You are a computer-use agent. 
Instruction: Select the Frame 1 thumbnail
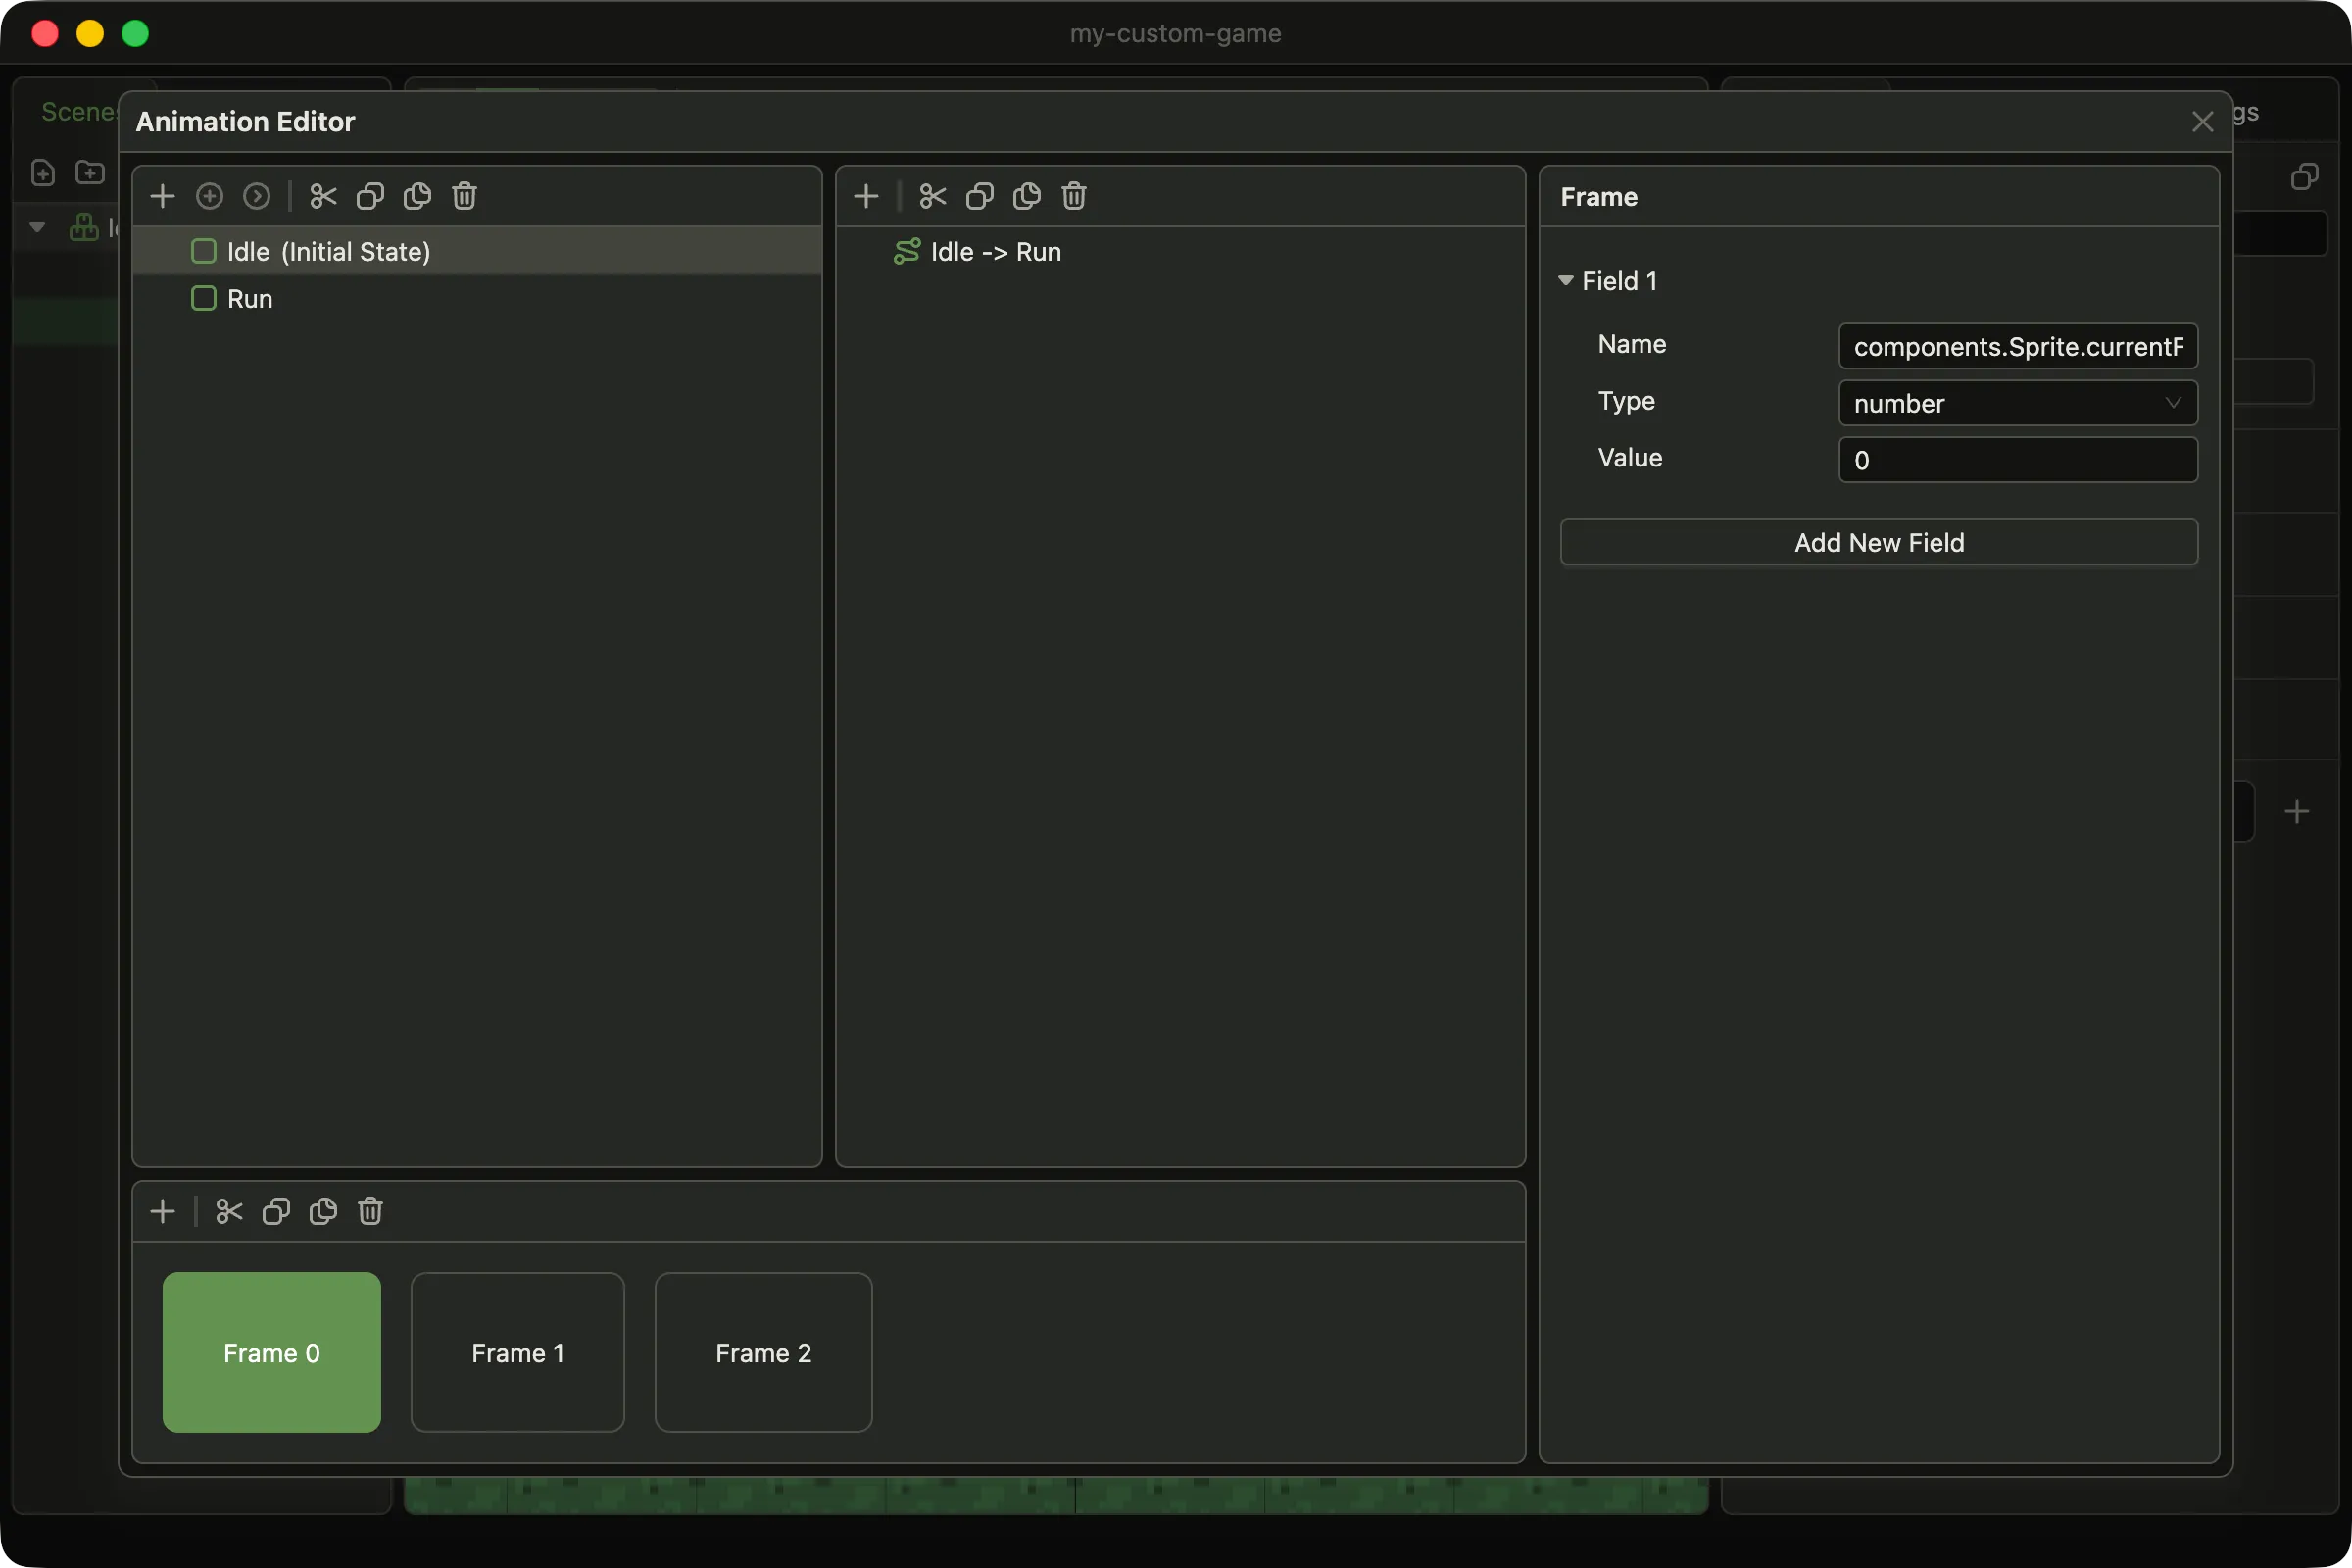click(x=517, y=1352)
